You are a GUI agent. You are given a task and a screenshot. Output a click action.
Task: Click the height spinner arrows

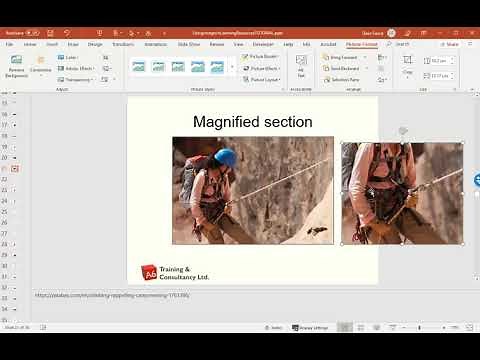452,61
